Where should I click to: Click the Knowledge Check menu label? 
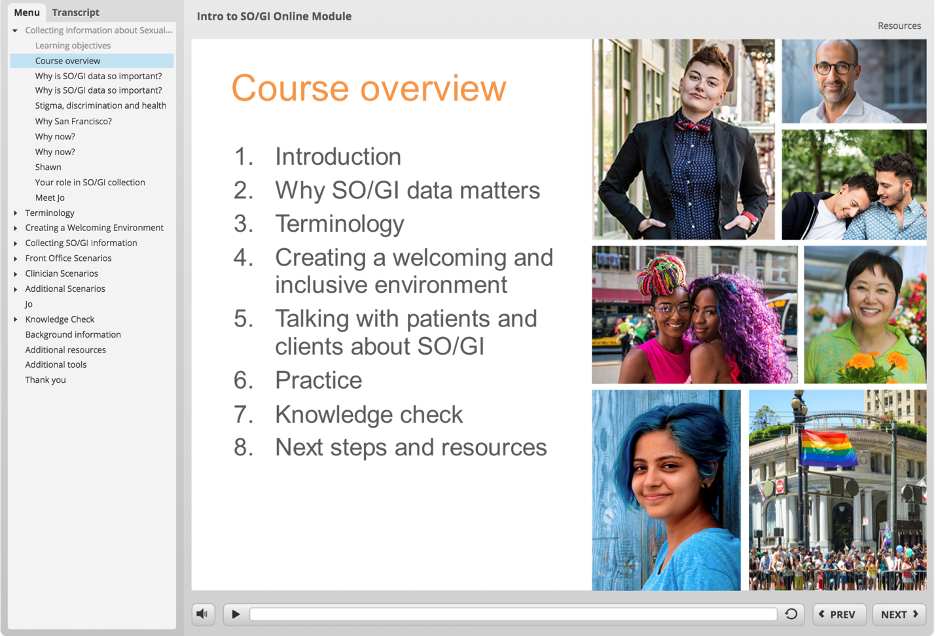[x=60, y=319]
